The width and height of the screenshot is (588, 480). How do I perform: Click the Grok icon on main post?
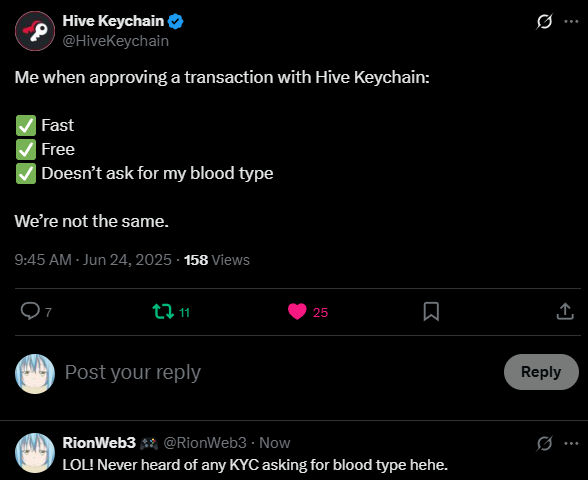pyautogui.click(x=544, y=21)
